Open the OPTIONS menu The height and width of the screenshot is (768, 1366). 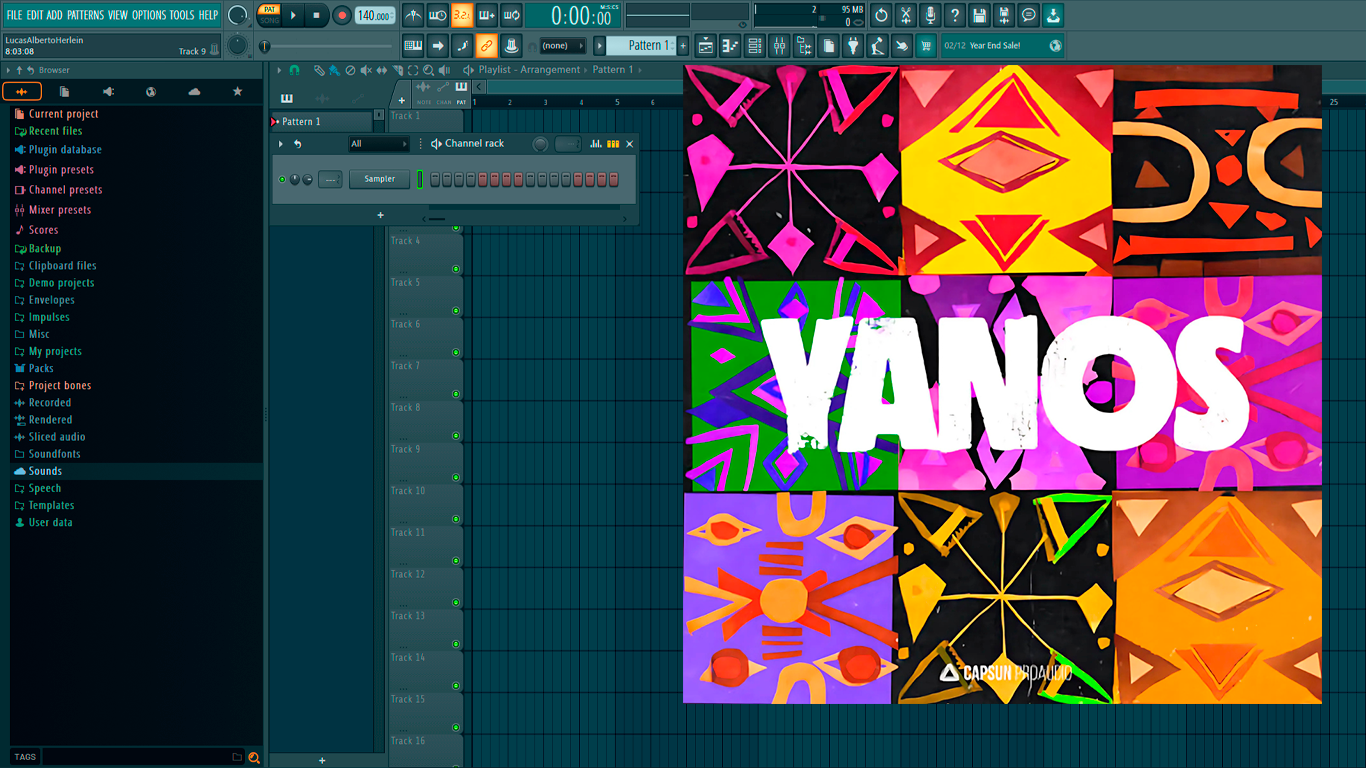click(x=149, y=15)
